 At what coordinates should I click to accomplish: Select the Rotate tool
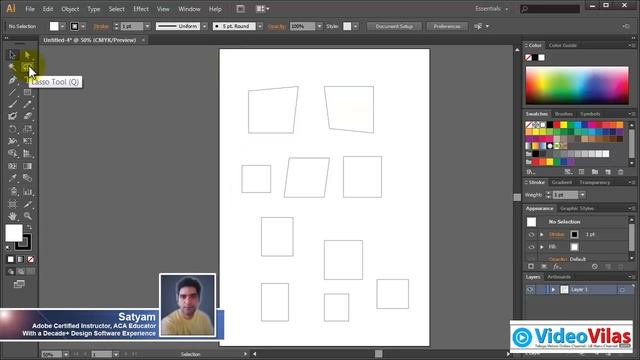(12, 129)
